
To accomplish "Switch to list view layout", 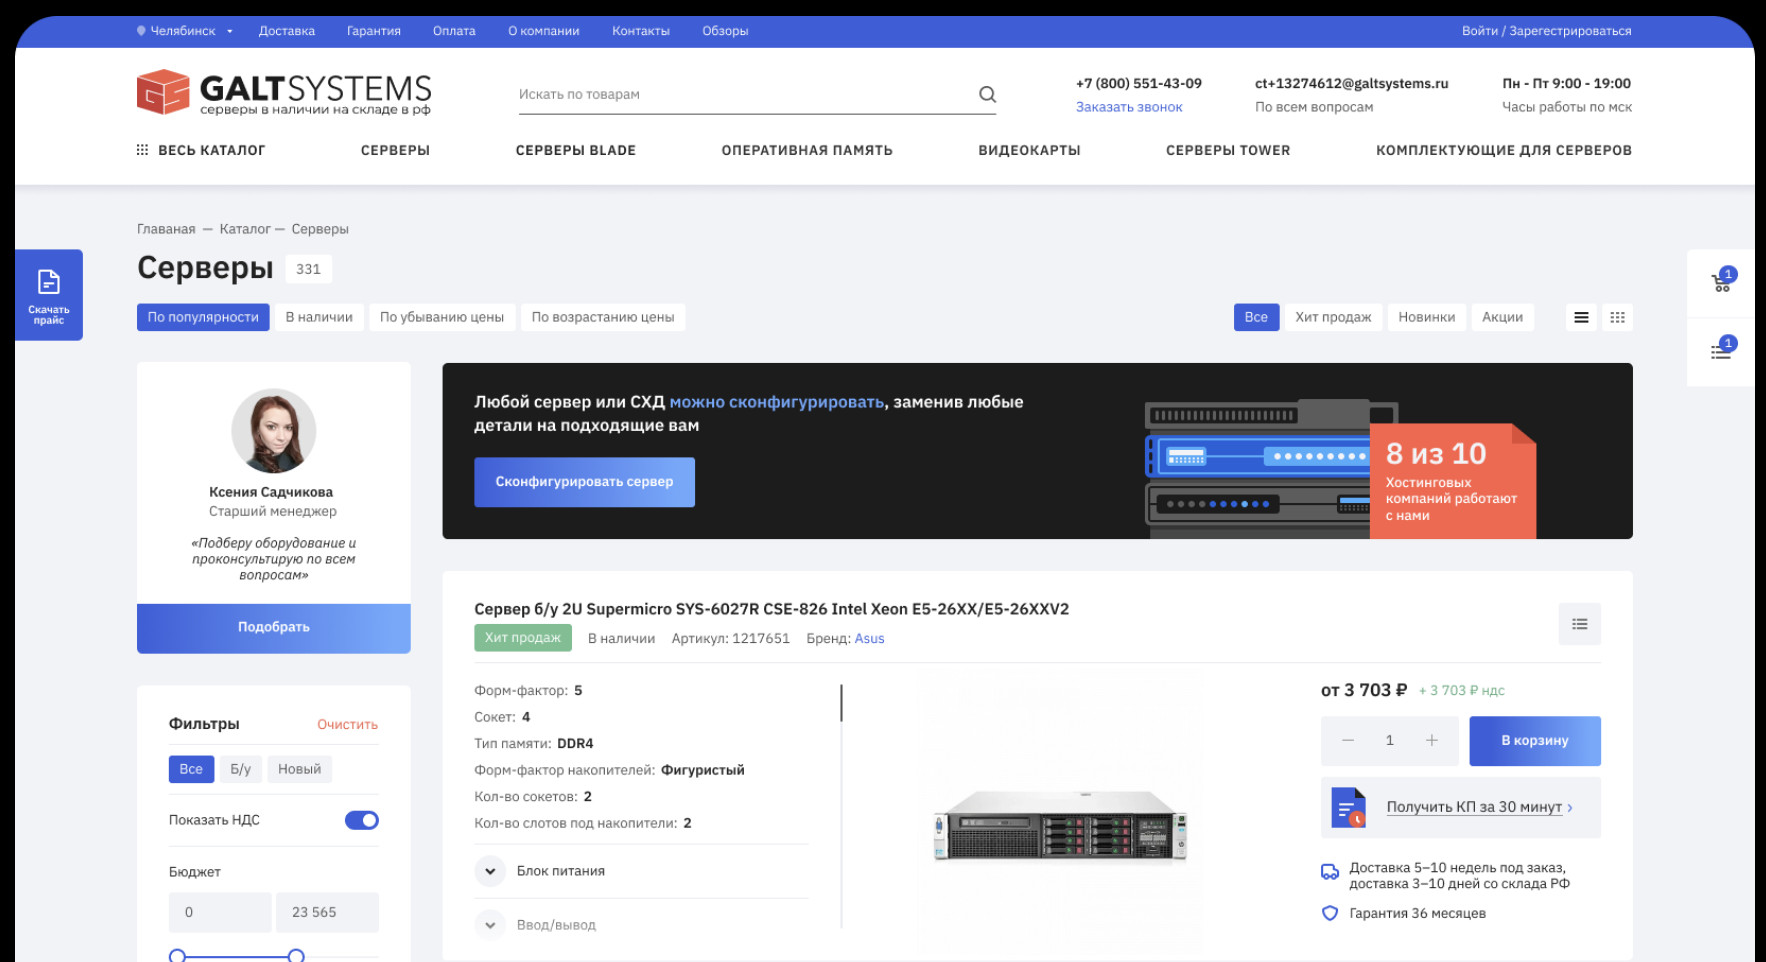I will (x=1581, y=317).
